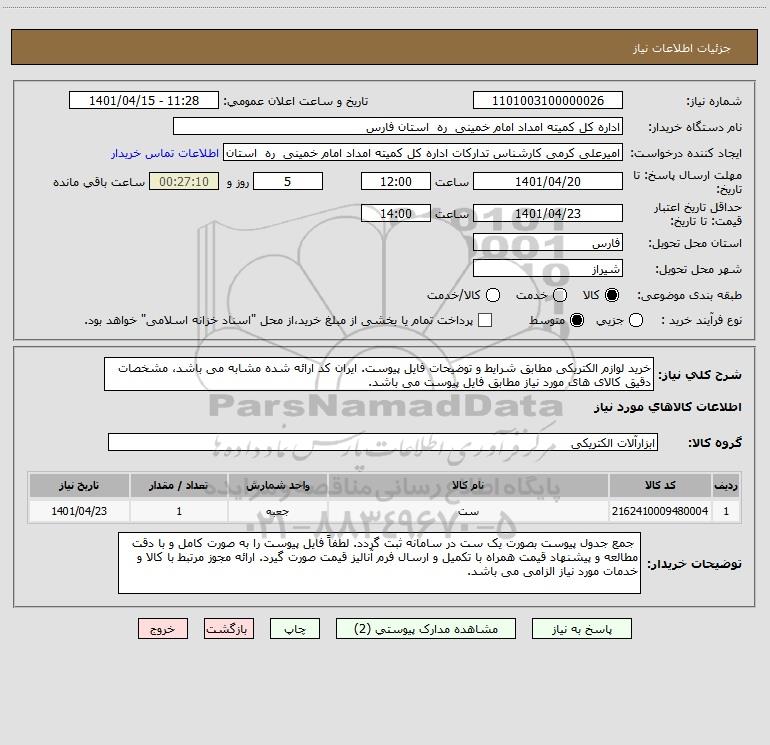Click the product name cell ست
This screenshot has width=770, height=745.
468,511
